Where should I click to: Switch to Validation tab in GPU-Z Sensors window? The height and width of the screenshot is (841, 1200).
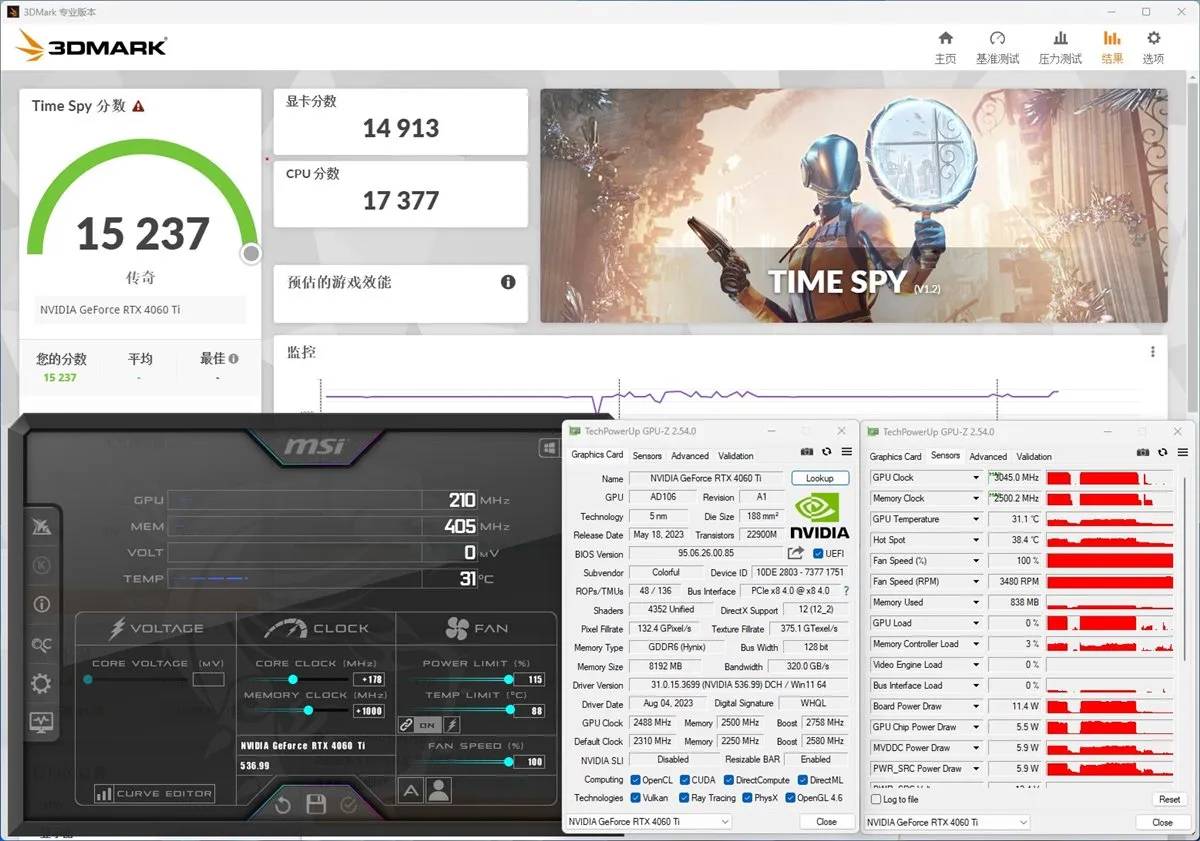coord(1034,456)
